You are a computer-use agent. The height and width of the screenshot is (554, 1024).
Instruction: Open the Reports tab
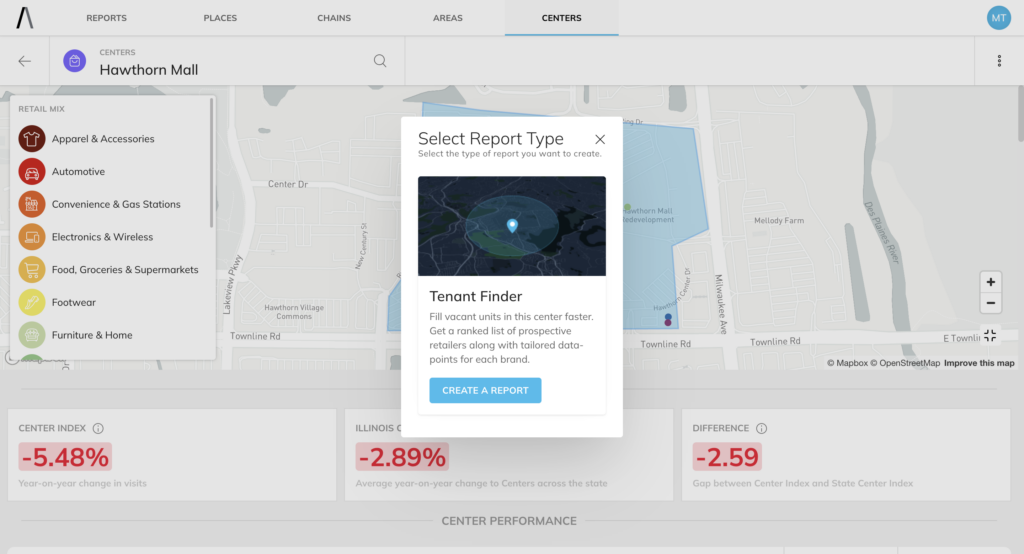pyautogui.click(x=106, y=18)
